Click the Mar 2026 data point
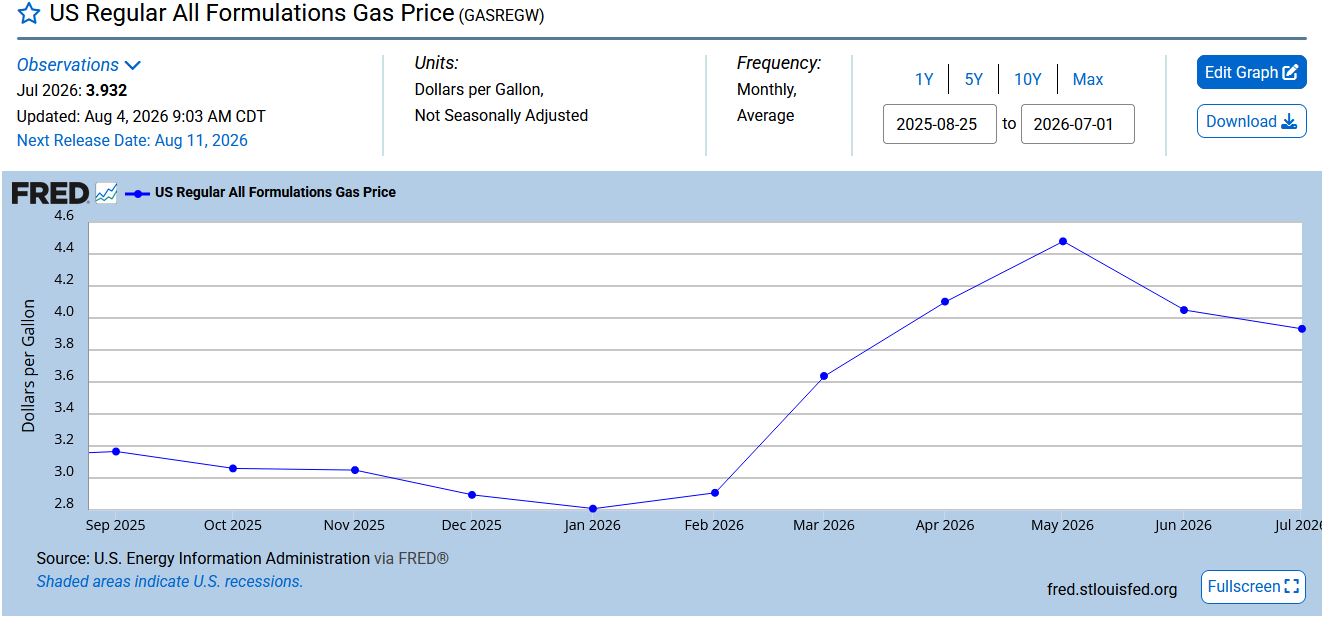This screenshot has width=1329, height=630. (x=824, y=376)
